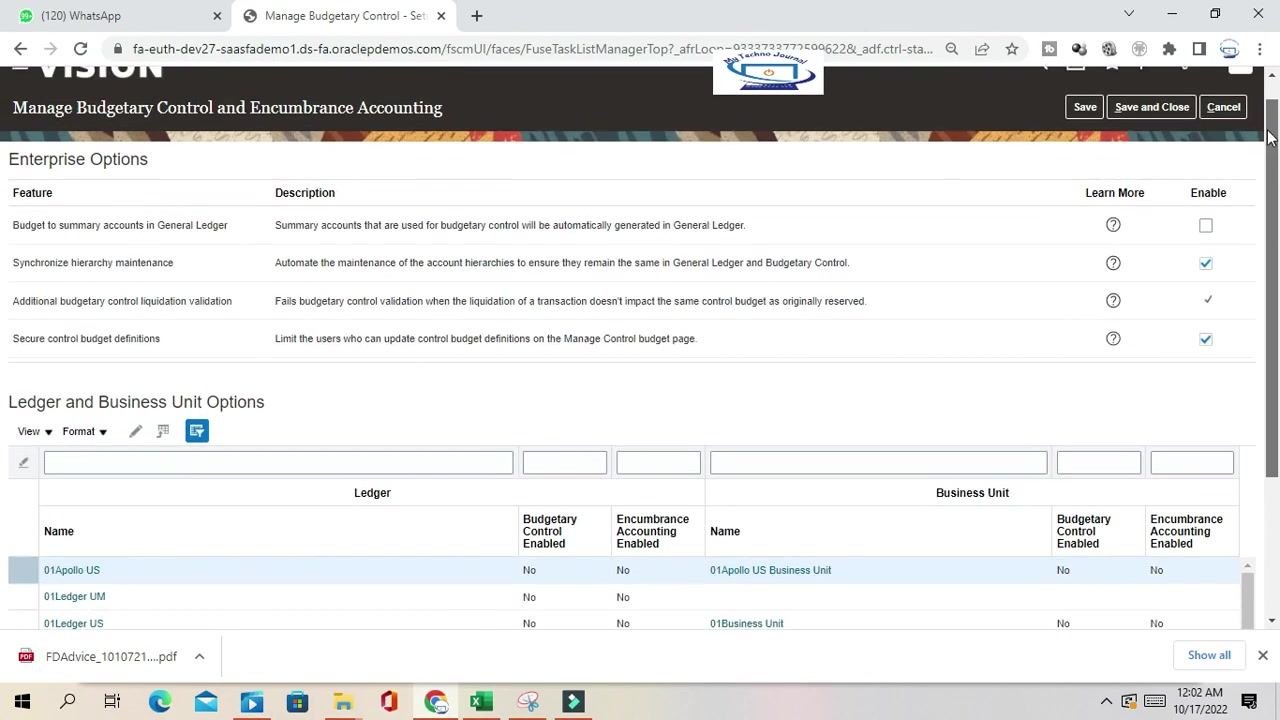
Task: Click the page vertical scrollbar thumb
Action: pos(1272,288)
